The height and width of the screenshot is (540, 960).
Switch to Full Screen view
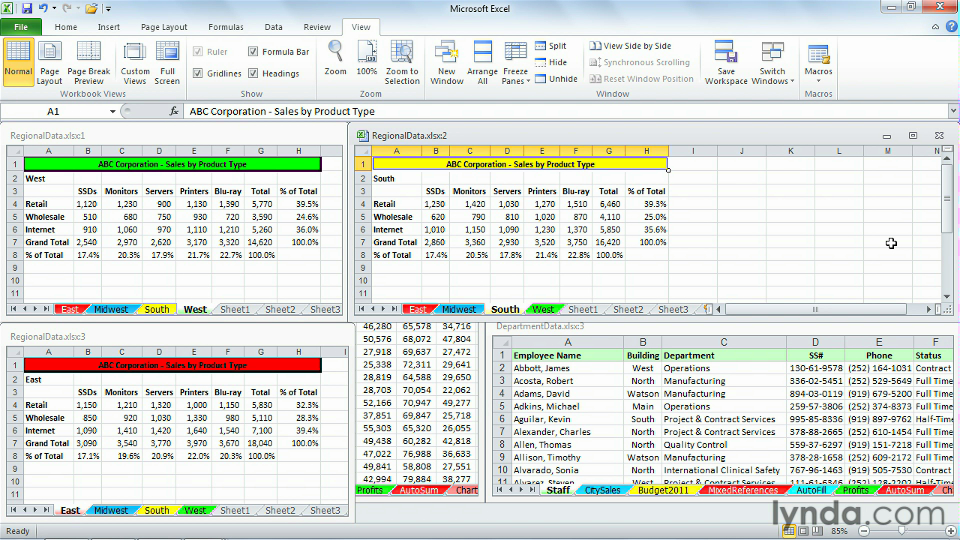[167, 62]
